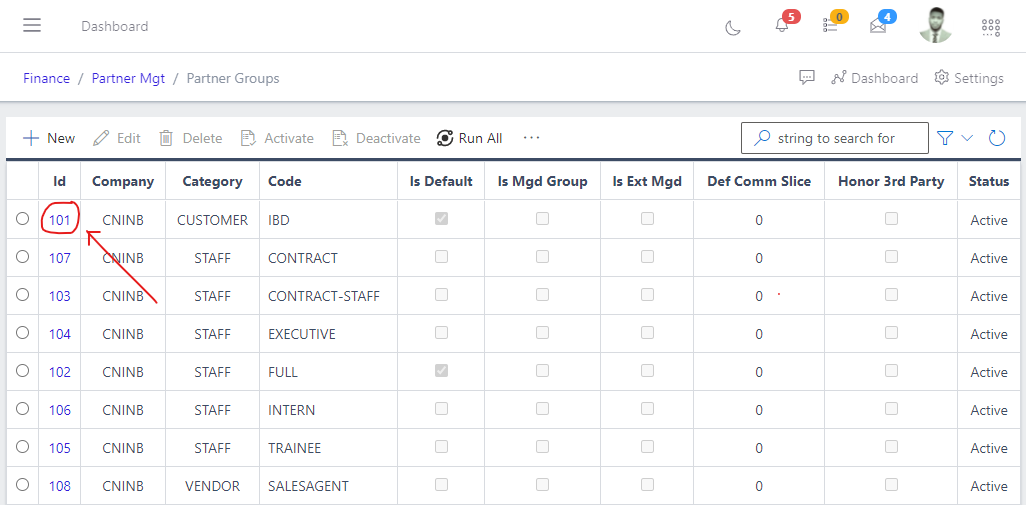
Task: Open user profile avatar menu
Action: [935, 26]
